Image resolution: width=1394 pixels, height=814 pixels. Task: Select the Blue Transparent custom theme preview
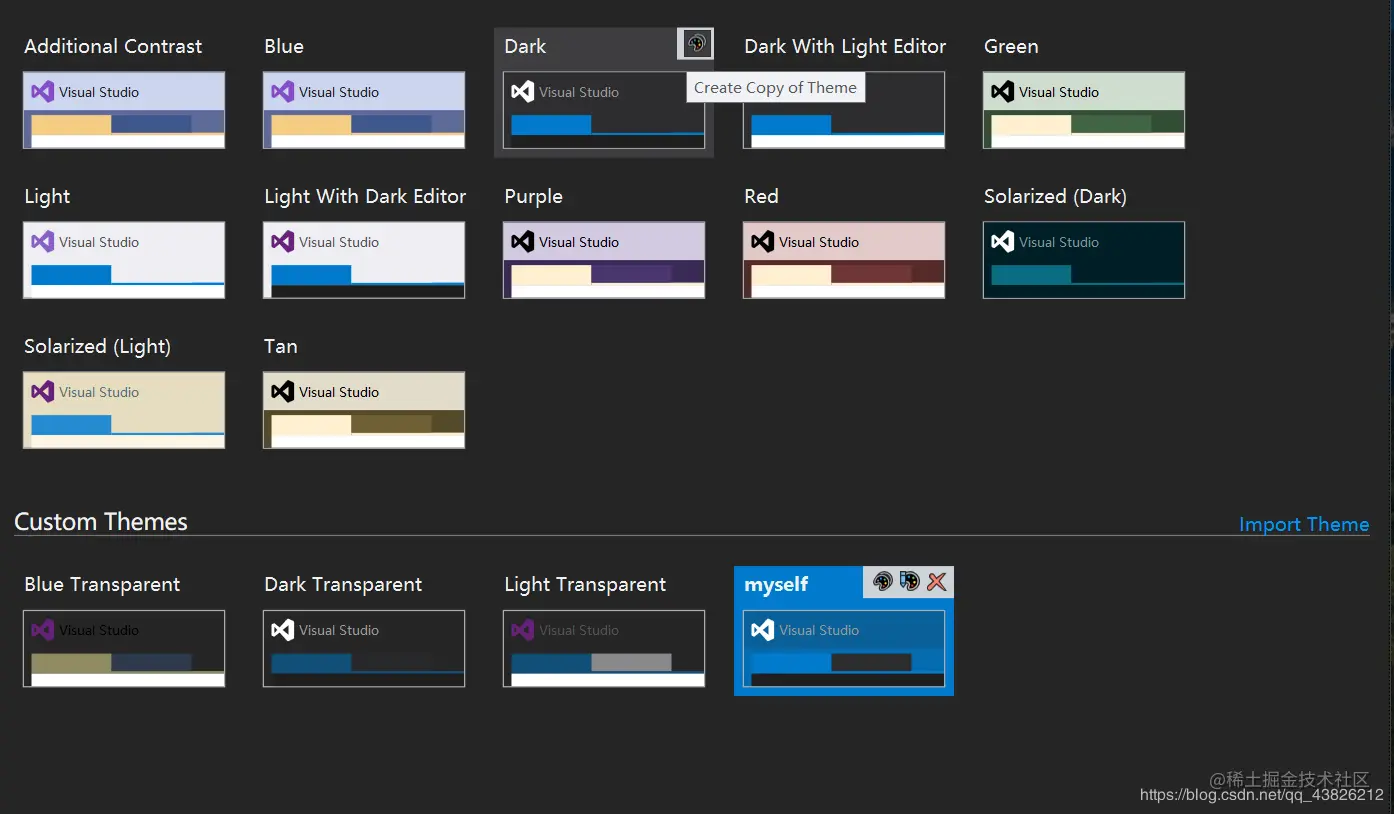124,649
